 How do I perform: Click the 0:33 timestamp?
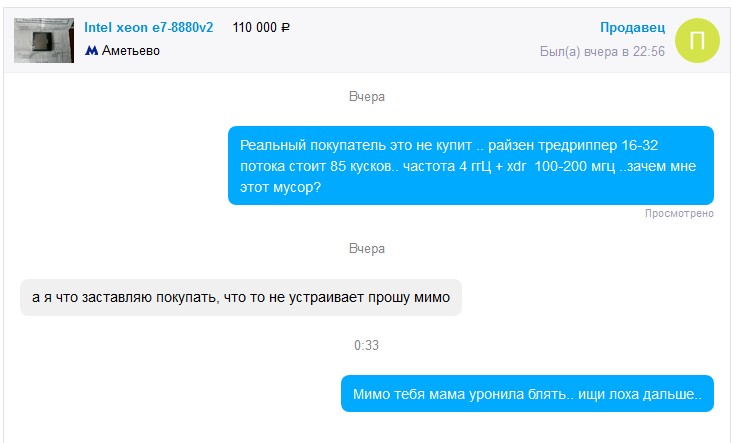coord(366,345)
